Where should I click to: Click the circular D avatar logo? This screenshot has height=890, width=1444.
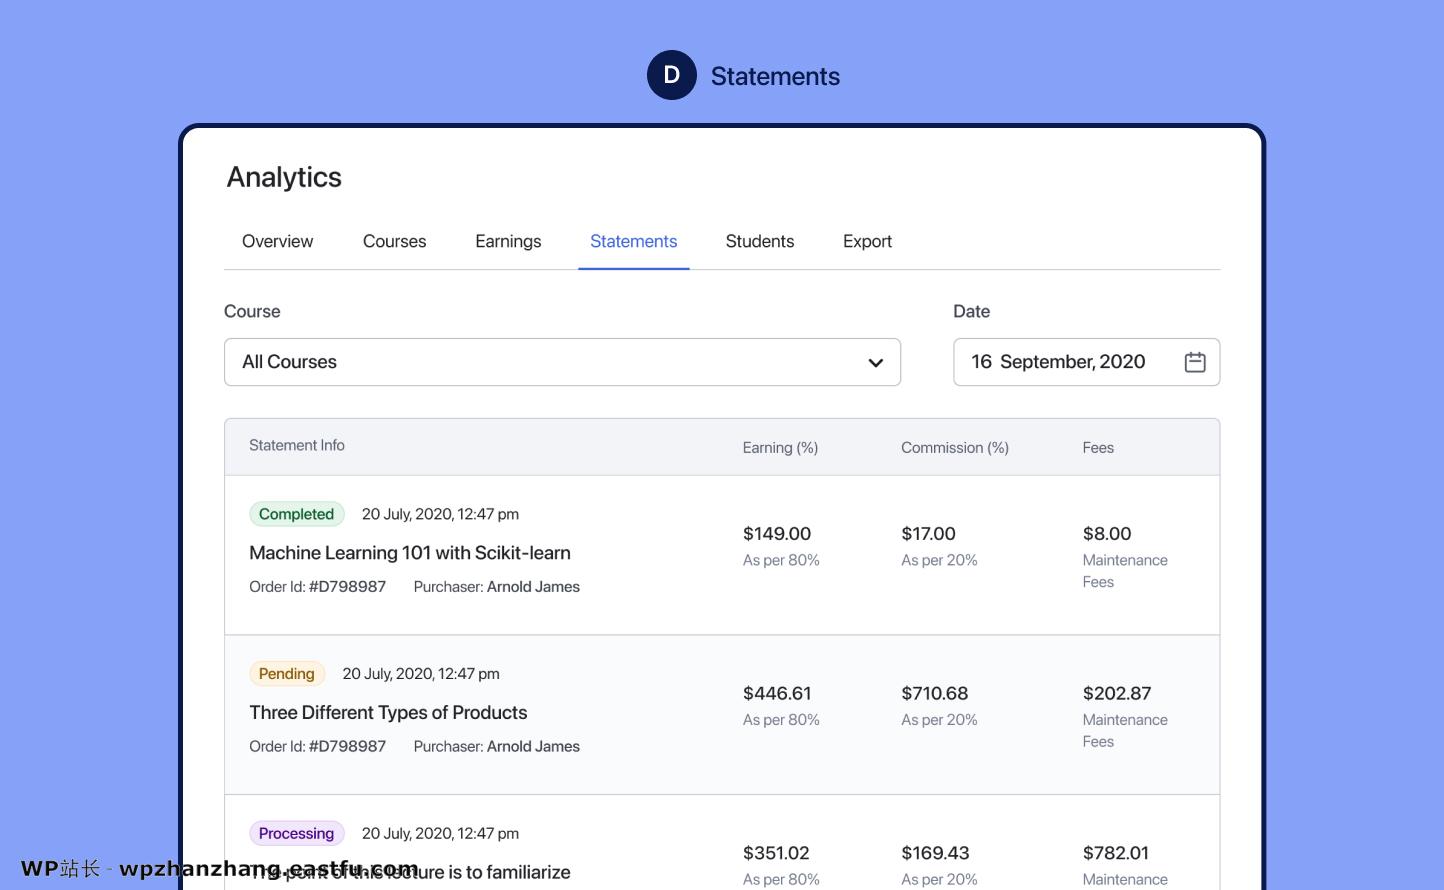coord(671,74)
